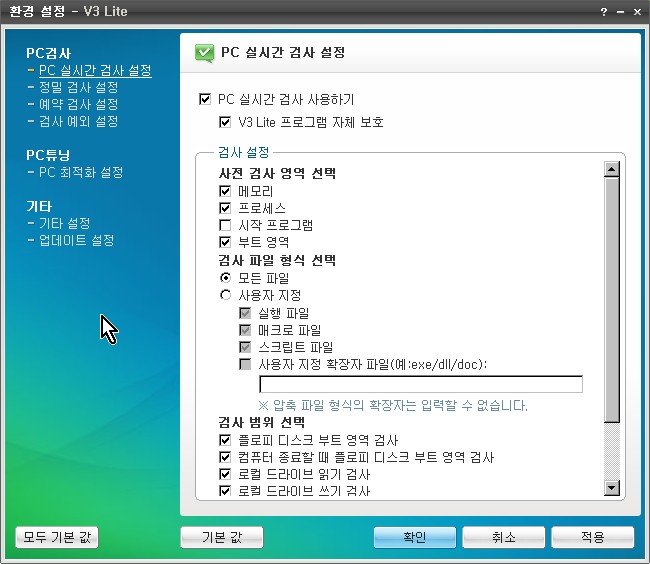Toggle 스크립트 파일 checkbox
Screen dimensions: 650x564
click(245, 347)
